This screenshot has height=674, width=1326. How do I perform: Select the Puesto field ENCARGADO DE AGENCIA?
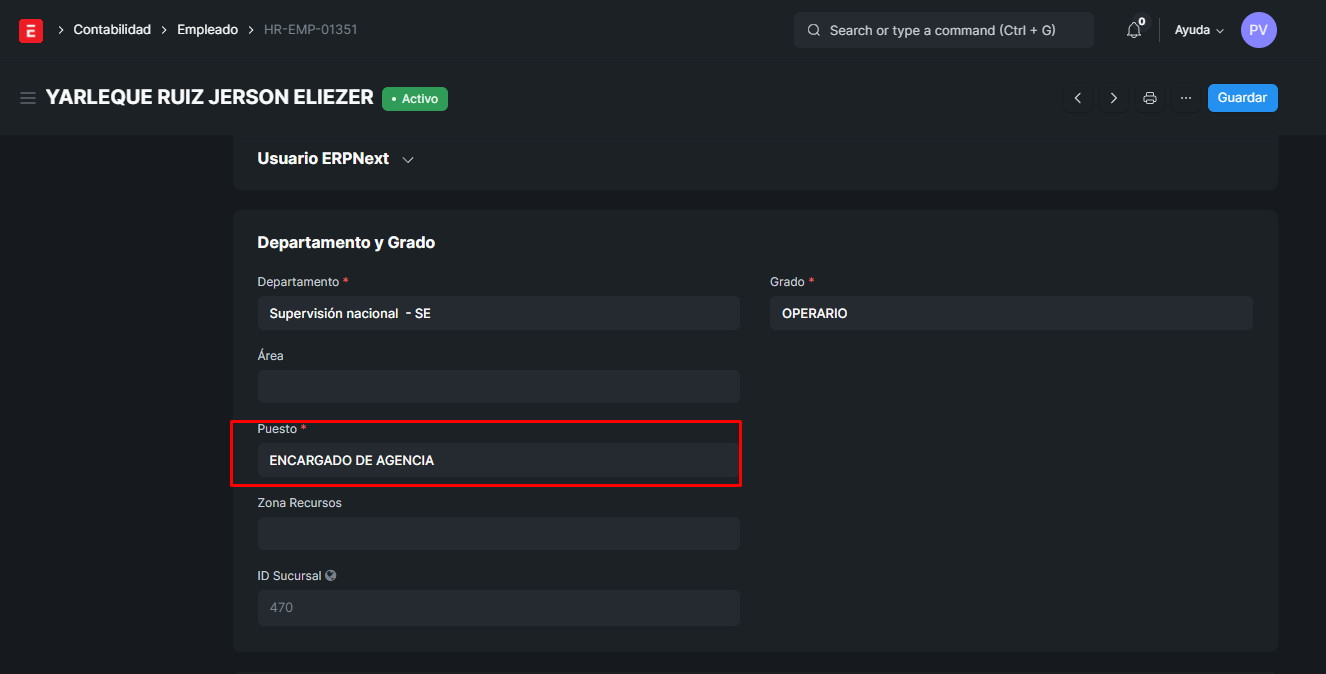pos(498,460)
